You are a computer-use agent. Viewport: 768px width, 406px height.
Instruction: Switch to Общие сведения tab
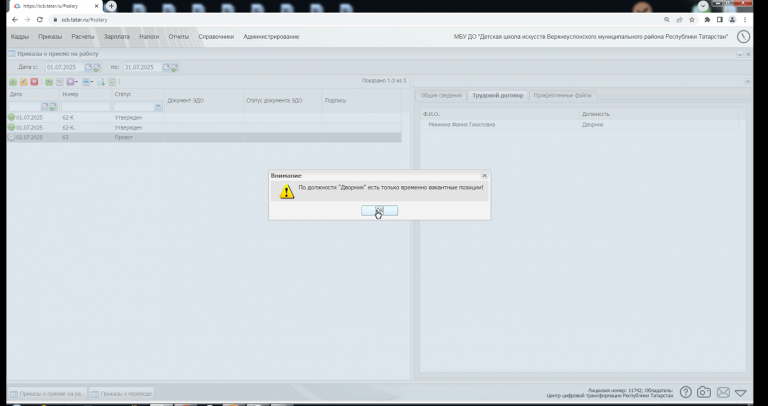[441, 96]
